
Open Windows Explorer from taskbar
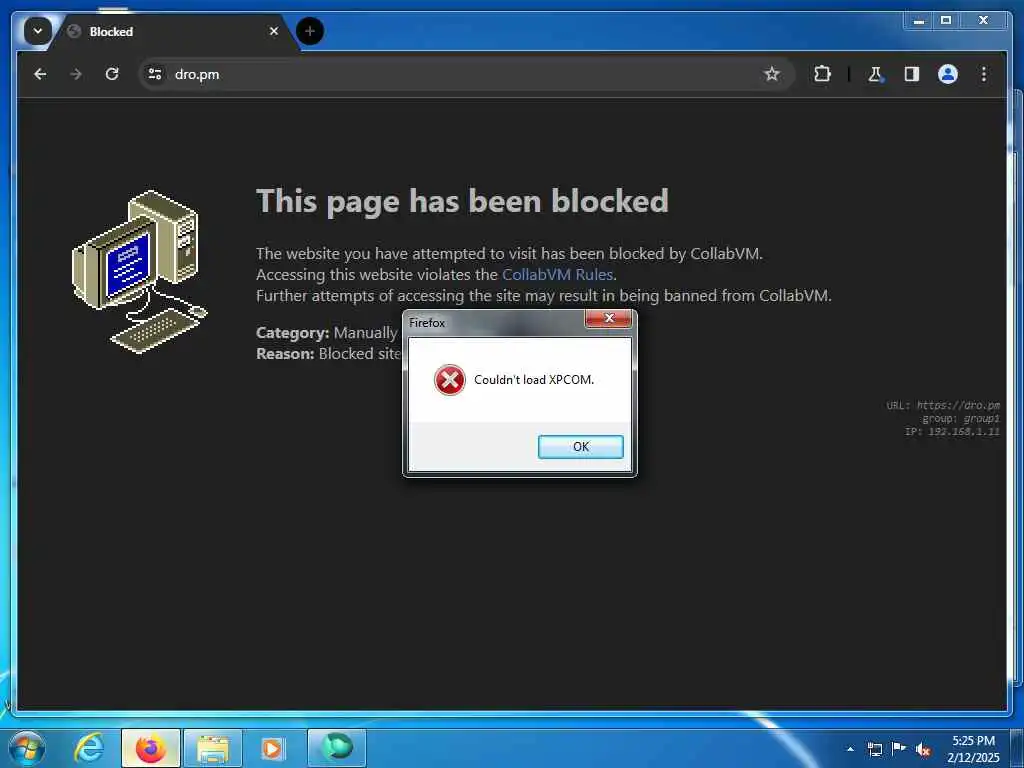[213, 748]
